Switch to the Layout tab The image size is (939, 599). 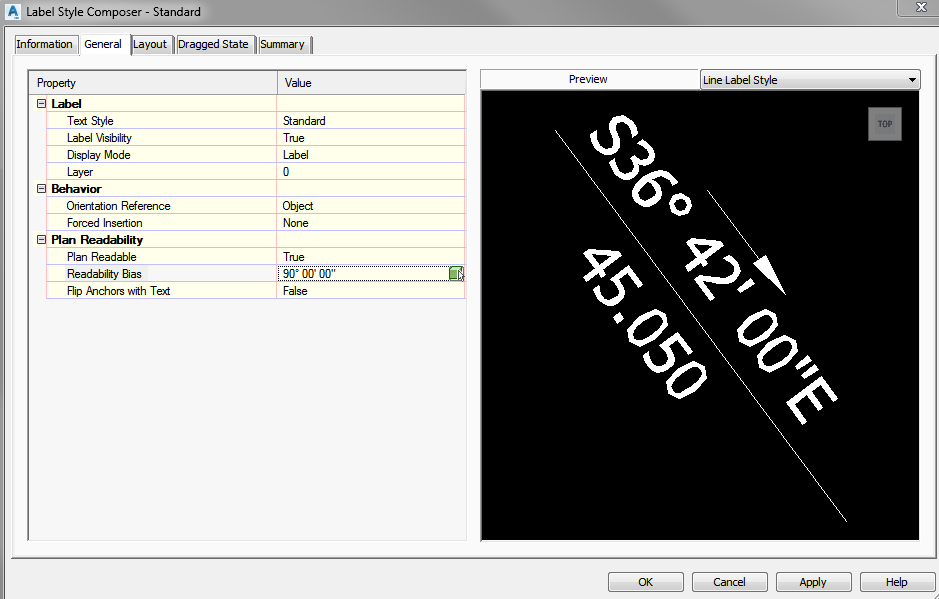pos(151,44)
